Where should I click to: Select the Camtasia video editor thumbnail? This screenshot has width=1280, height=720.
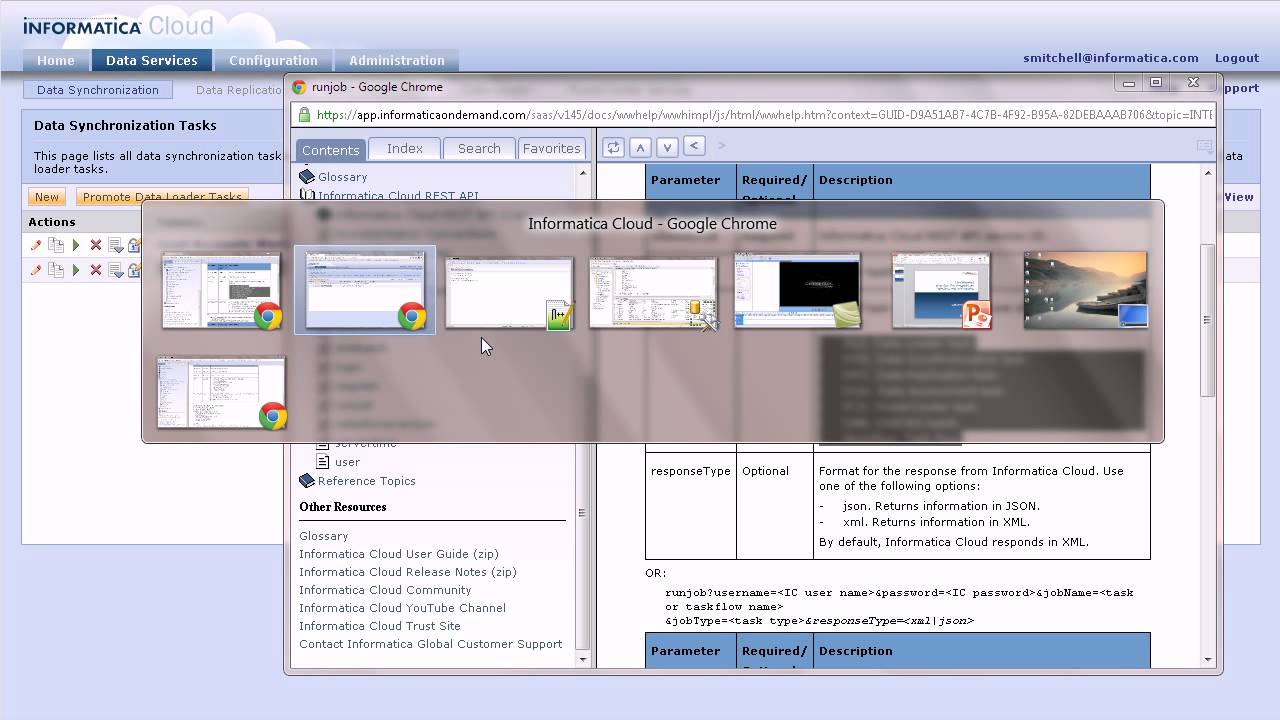[x=797, y=291]
